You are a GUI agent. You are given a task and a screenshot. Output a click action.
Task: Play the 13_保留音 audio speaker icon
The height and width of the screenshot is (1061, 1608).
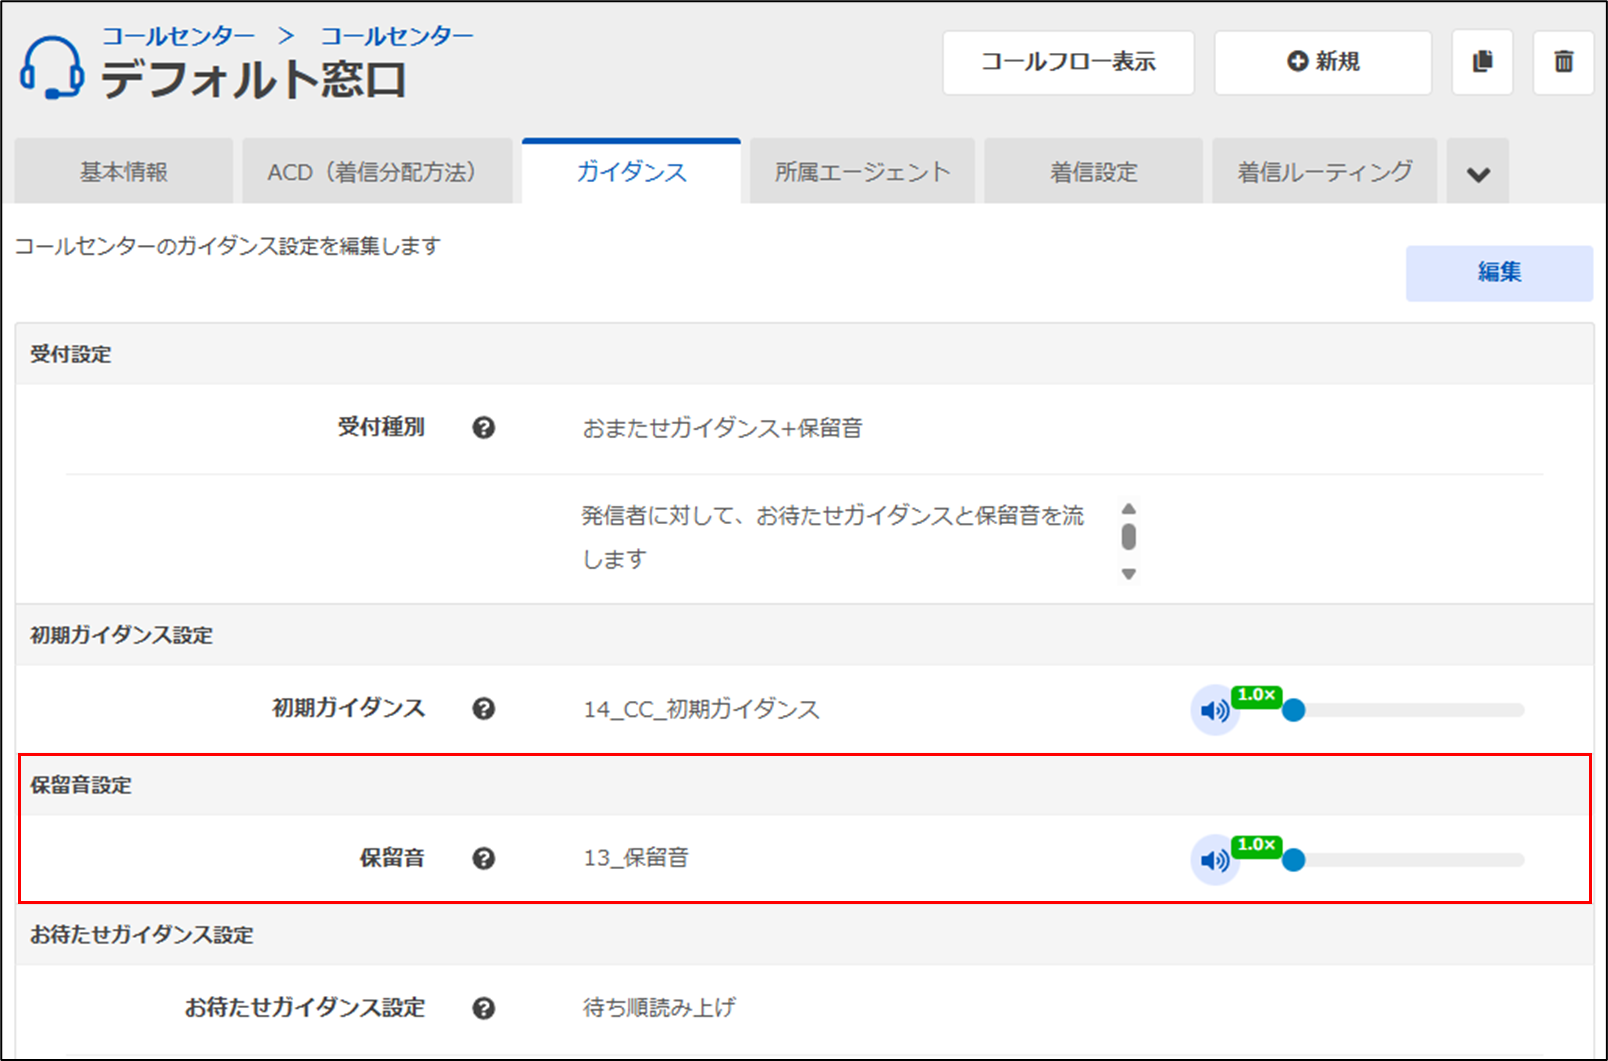click(x=1214, y=860)
